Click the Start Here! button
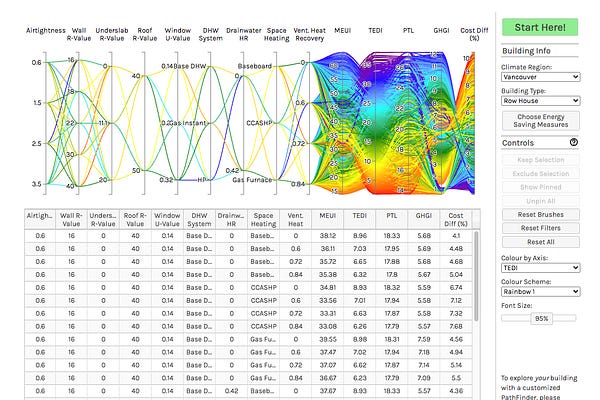 tap(540, 27)
